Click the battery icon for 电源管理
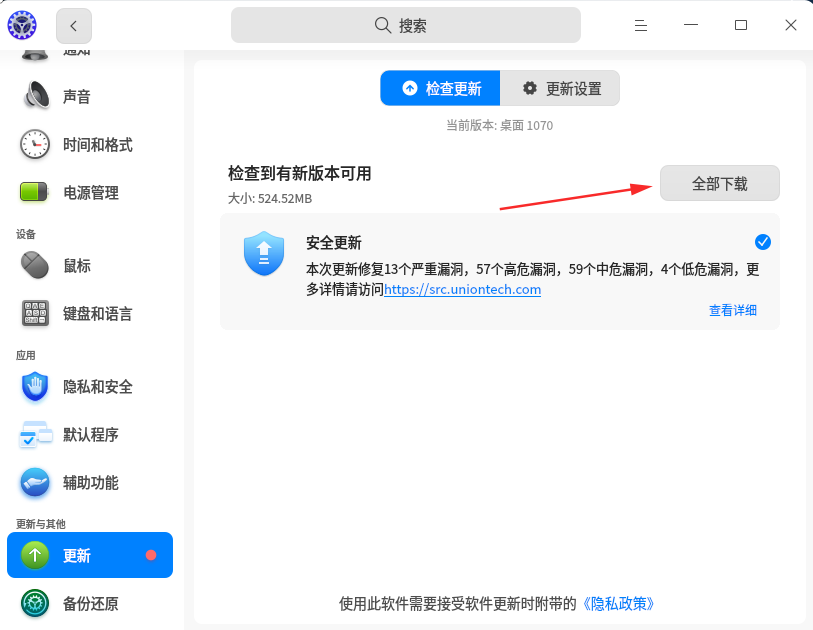Viewport: 813px width, 630px height. tap(34, 192)
